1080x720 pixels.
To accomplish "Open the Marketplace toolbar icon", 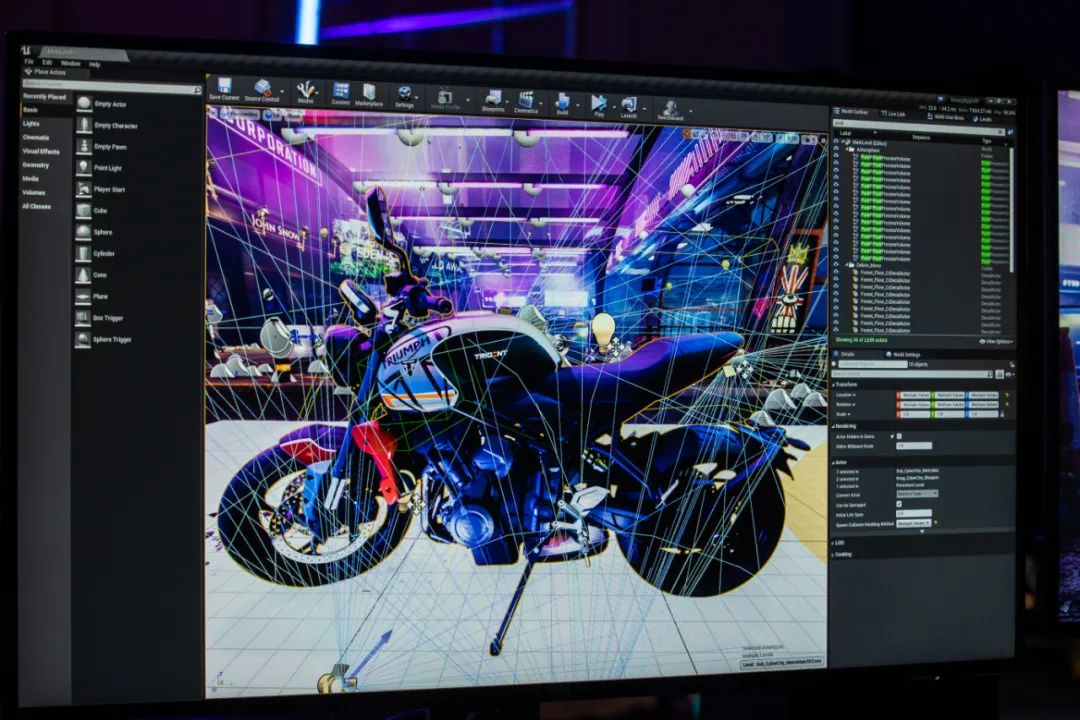I will coord(368,92).
